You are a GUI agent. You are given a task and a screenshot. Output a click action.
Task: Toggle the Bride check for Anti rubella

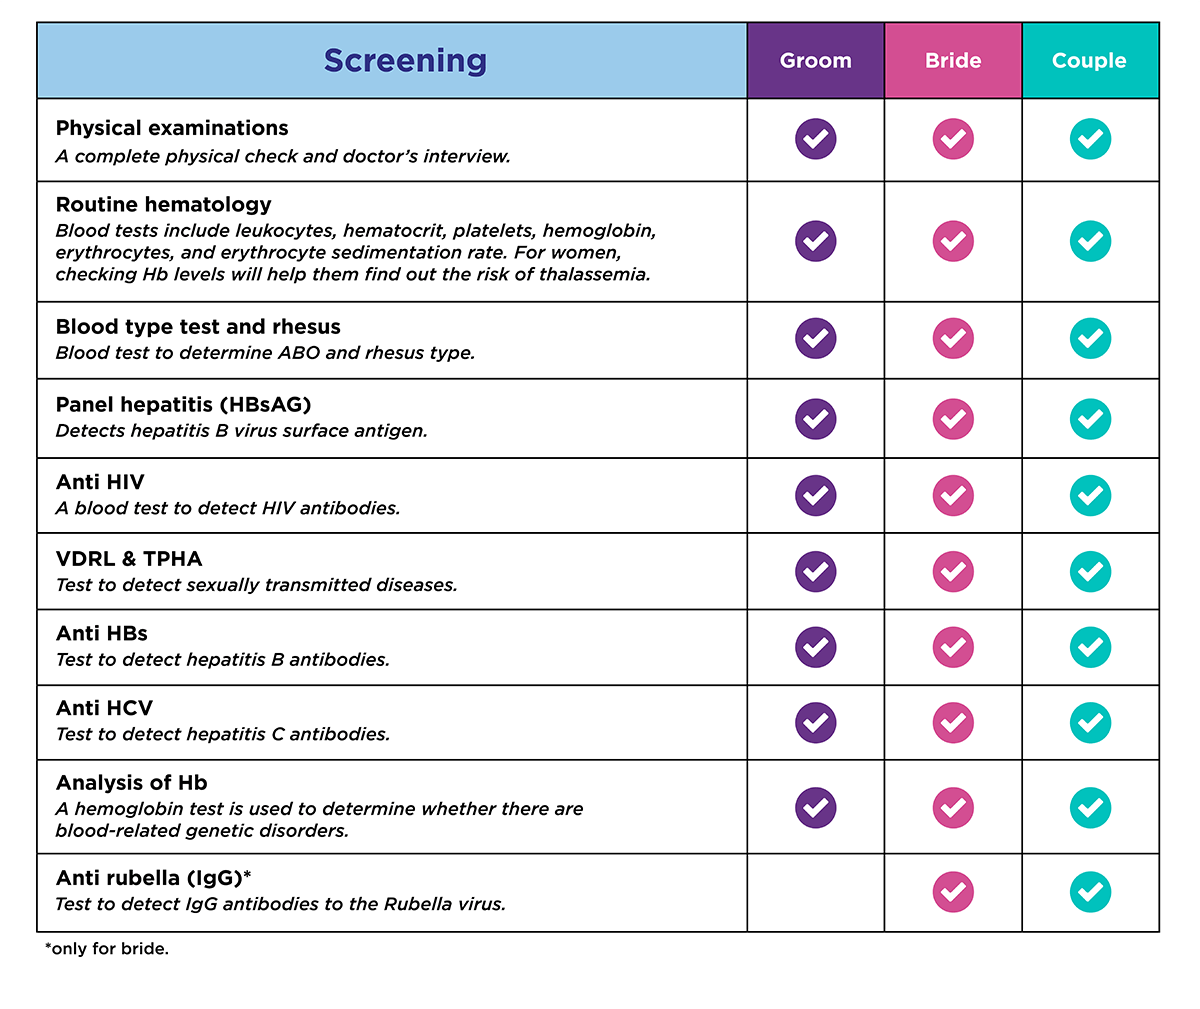tap(953, 892)
